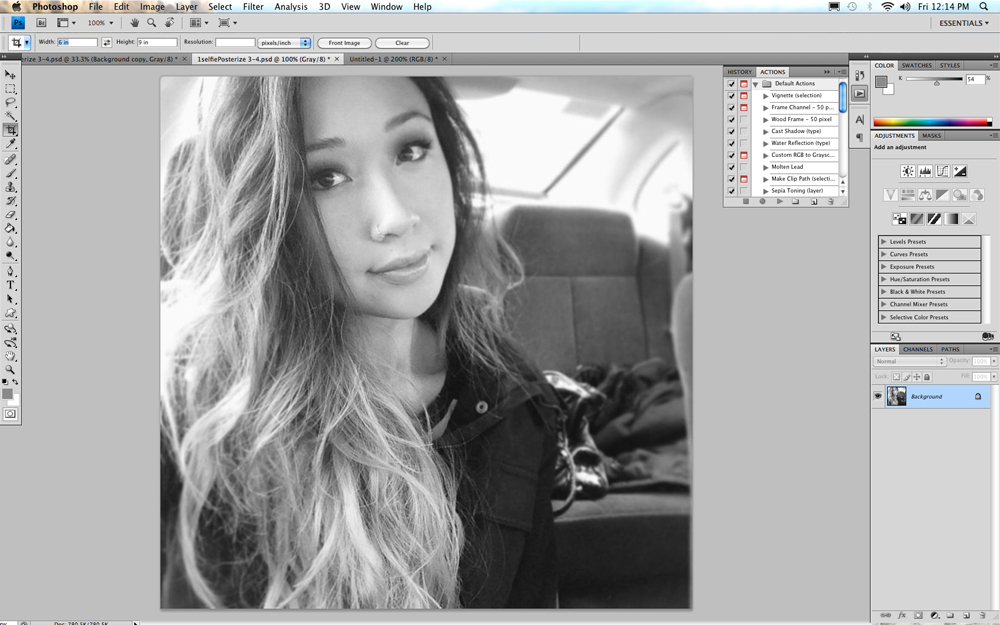Select the Hand tool in the toolbox
Viewport: 1000px width, 625px height.
[10, 356]
